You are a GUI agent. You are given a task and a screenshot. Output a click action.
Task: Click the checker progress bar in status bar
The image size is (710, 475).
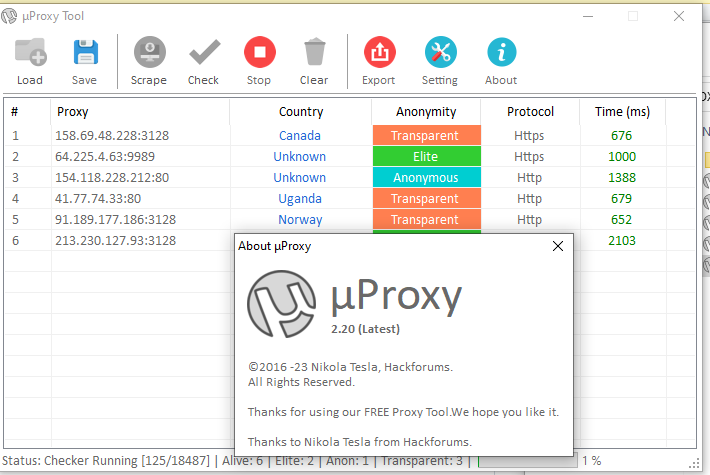[527, 461]
